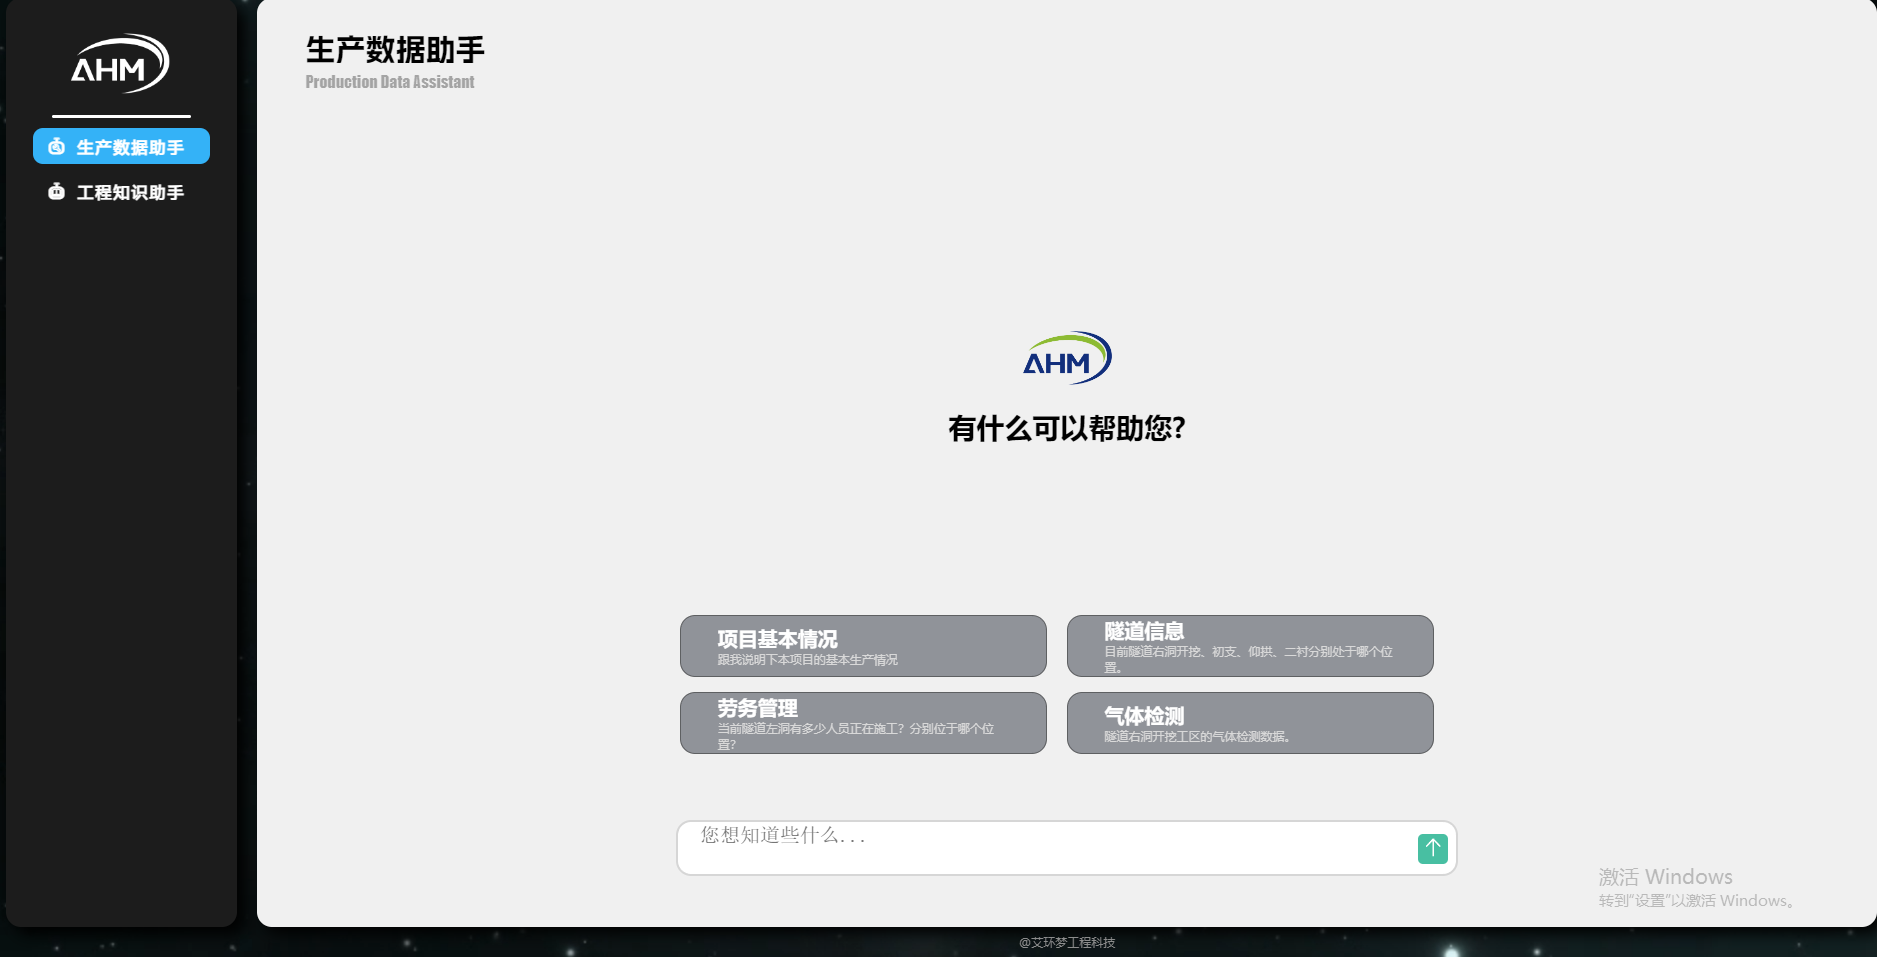The image size is (1877, 957).
Task: Click the green send arrow icon
Action: coord(1432,848)
